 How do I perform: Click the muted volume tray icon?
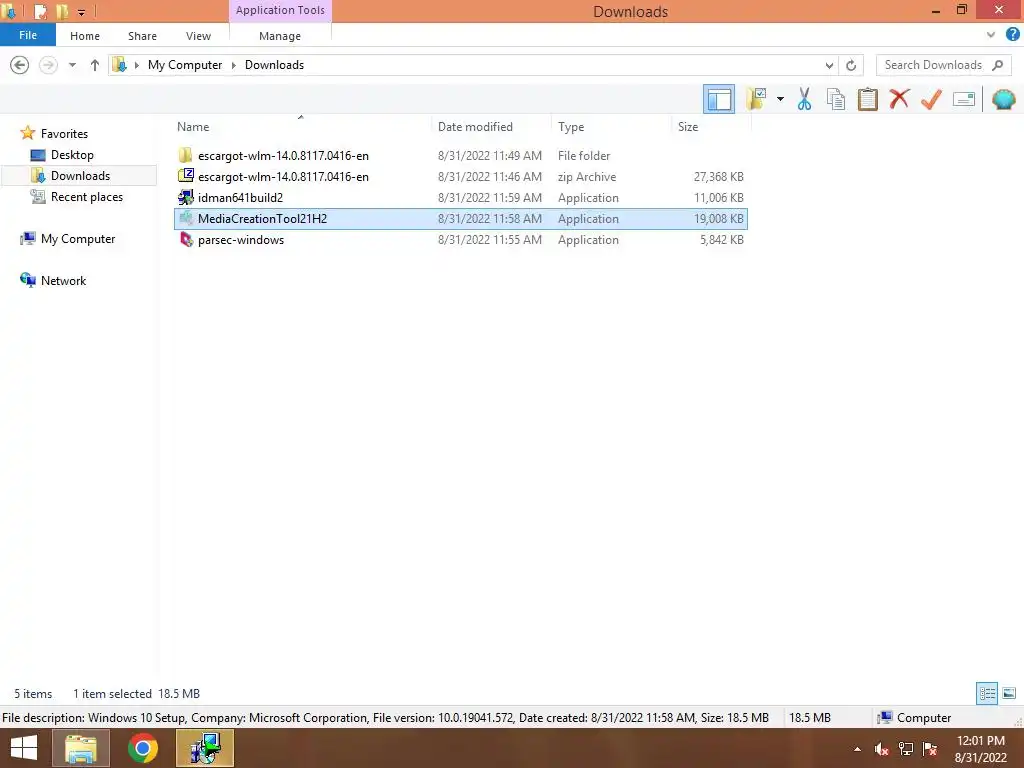coord(882,749)
